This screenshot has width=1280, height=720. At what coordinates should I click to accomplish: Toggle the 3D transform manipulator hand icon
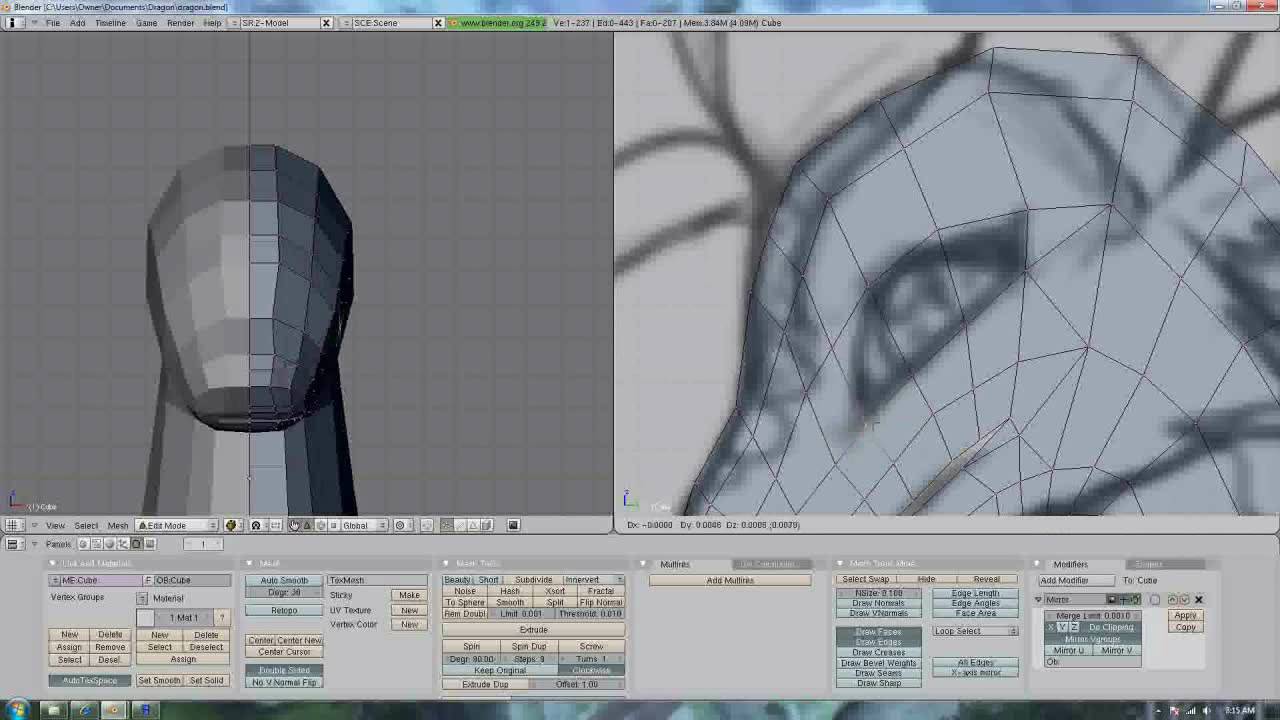coord(294,525)
